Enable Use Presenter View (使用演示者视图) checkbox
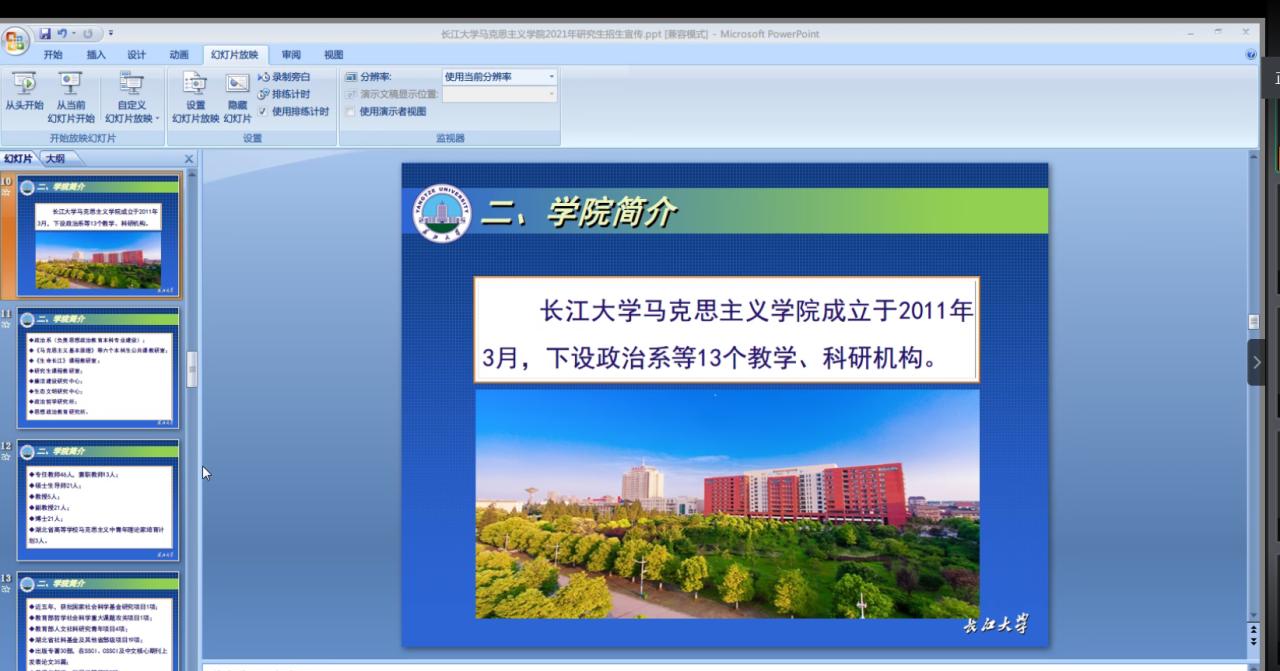Viewport: 1280px width, 671px height. (351, 112)
